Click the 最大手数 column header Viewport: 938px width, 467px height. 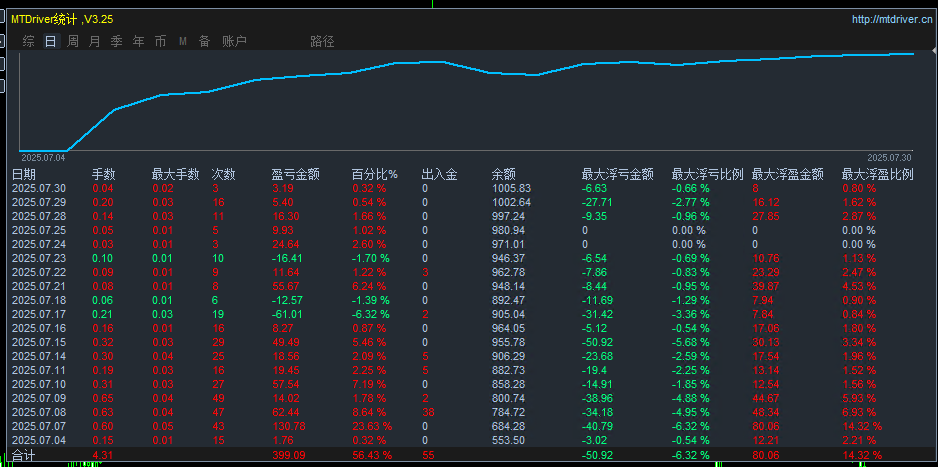point(175,175)
